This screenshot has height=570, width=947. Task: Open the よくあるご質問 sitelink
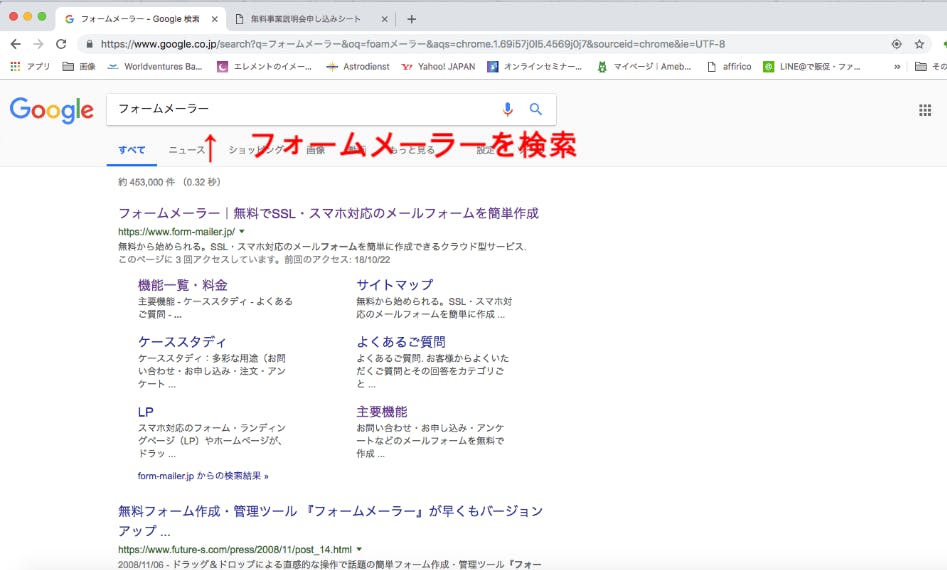point(401,342)
